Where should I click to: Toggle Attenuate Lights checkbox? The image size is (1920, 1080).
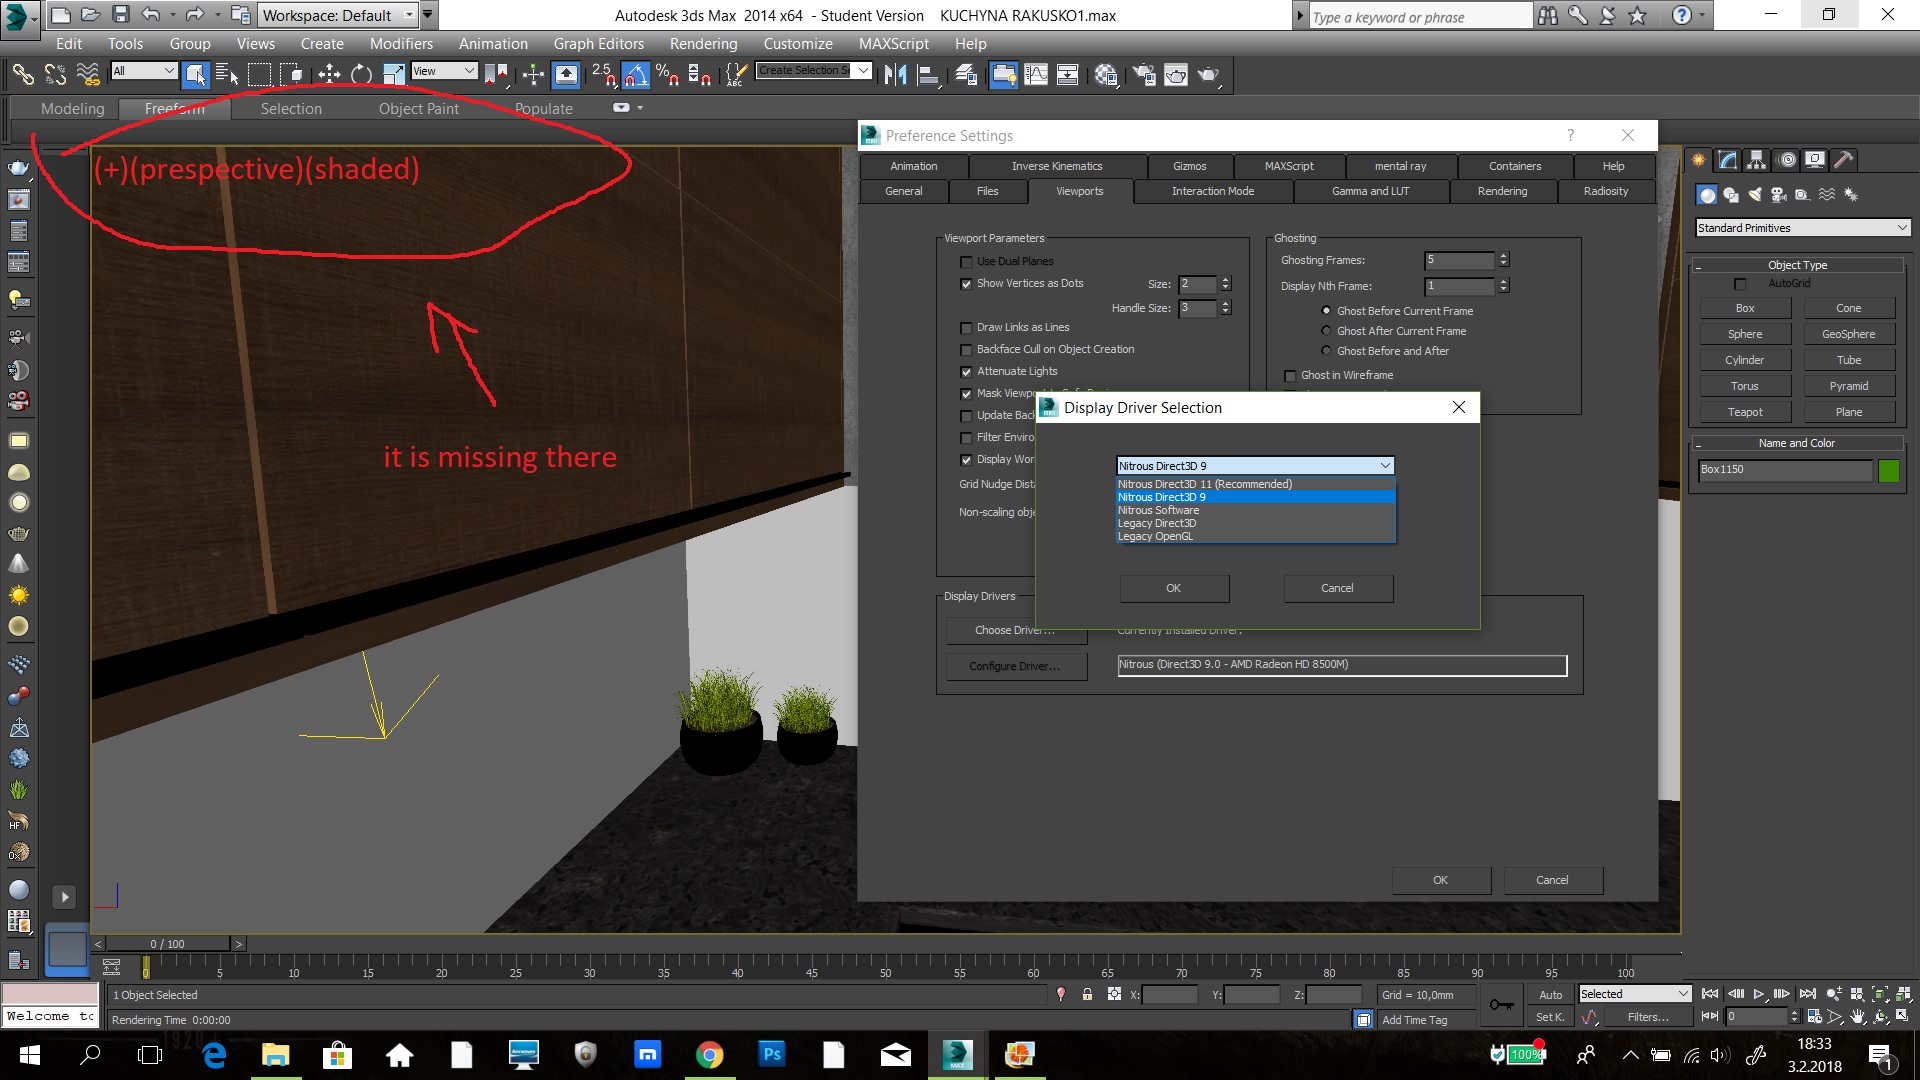pyautogui.click(x=966, y=372)
